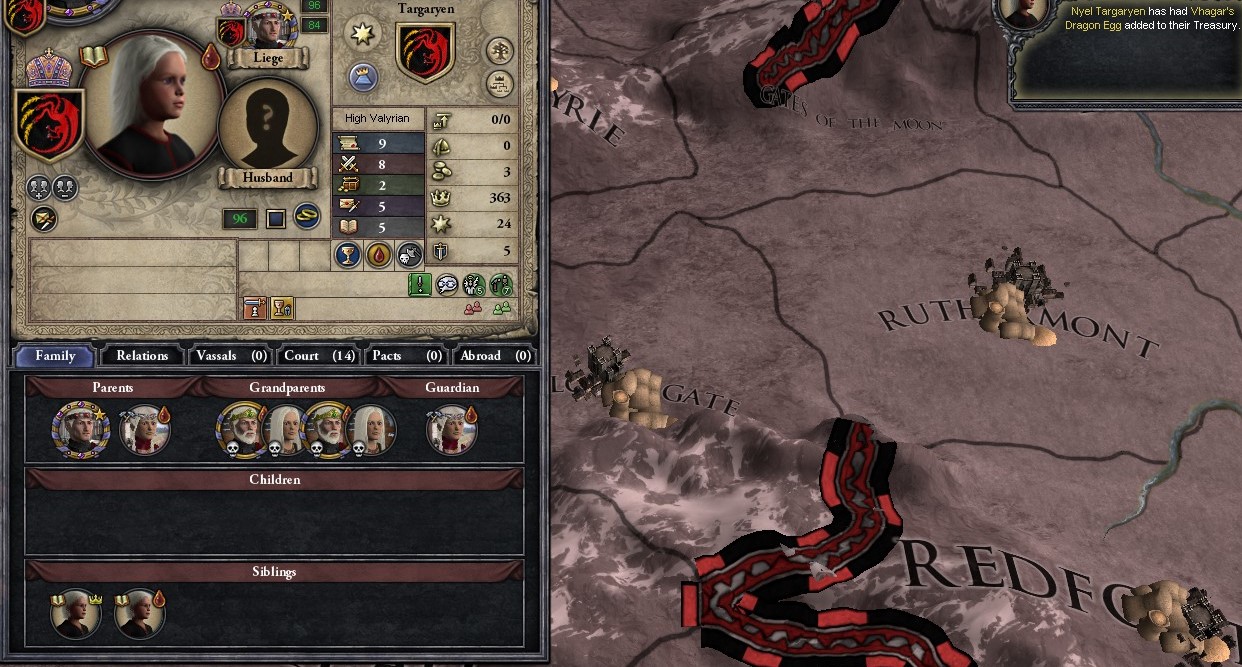Open the family tree icon
The width and height of the screenshot is (1242, 667).
(501, 51)
